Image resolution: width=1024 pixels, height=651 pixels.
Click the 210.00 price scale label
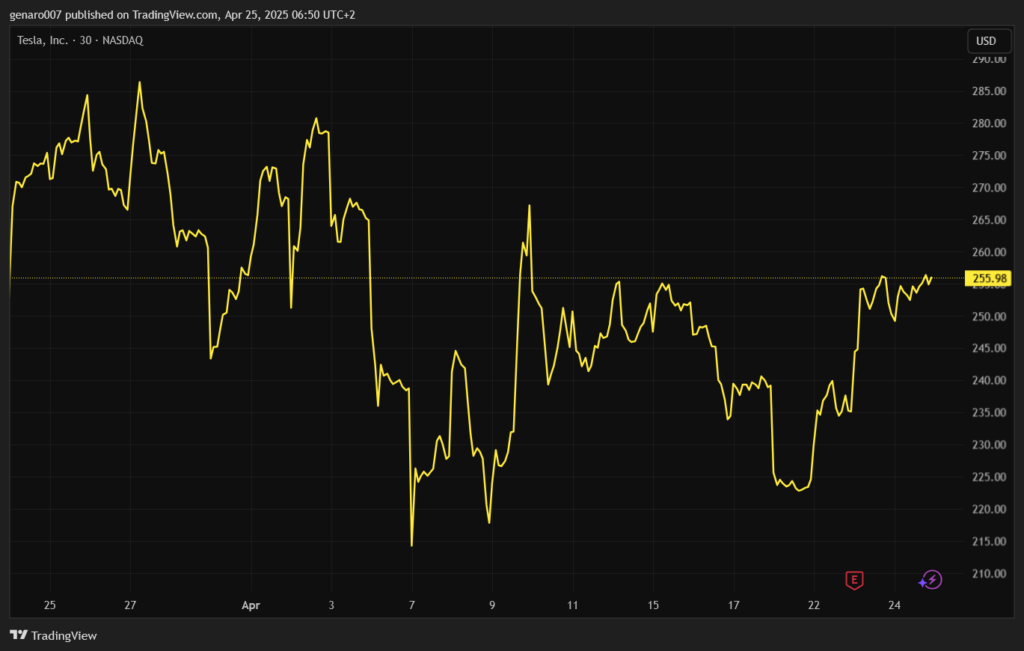pyautogui.click(x=988, y=574)
